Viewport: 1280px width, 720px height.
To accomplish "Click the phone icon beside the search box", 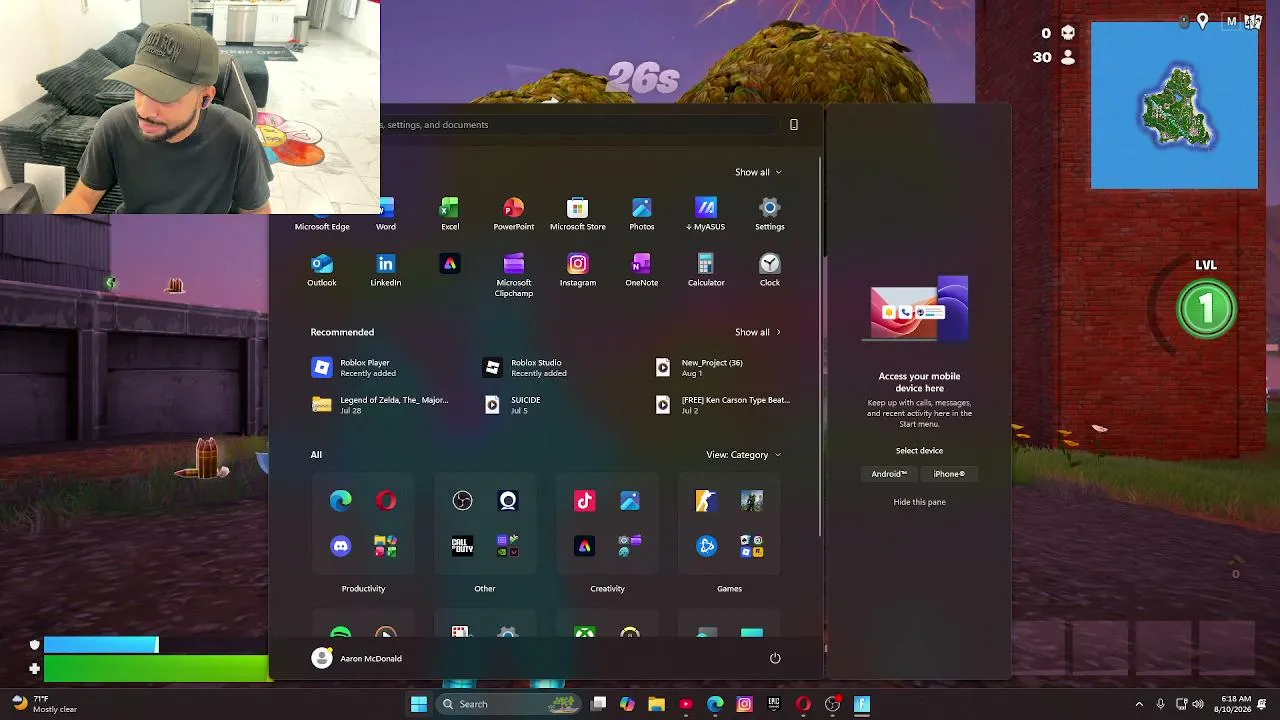I will click(x=794, y=125).
